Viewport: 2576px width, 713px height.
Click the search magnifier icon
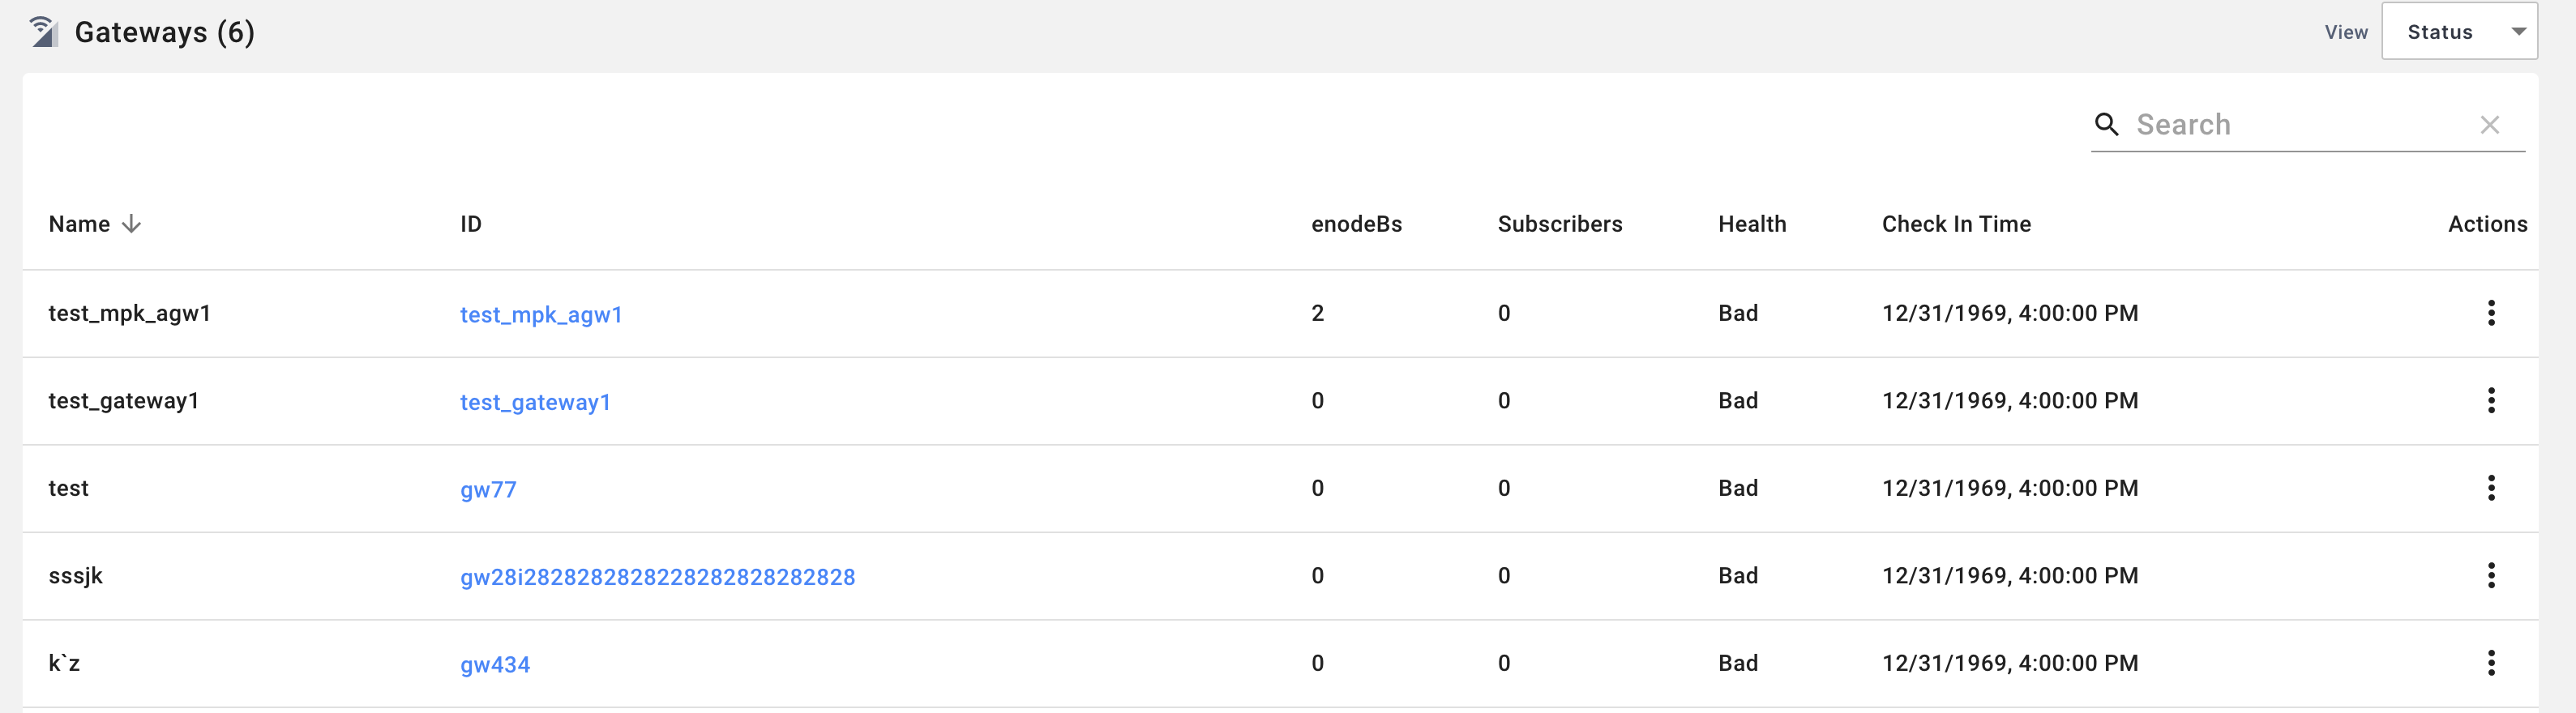tap(2107, 124)
